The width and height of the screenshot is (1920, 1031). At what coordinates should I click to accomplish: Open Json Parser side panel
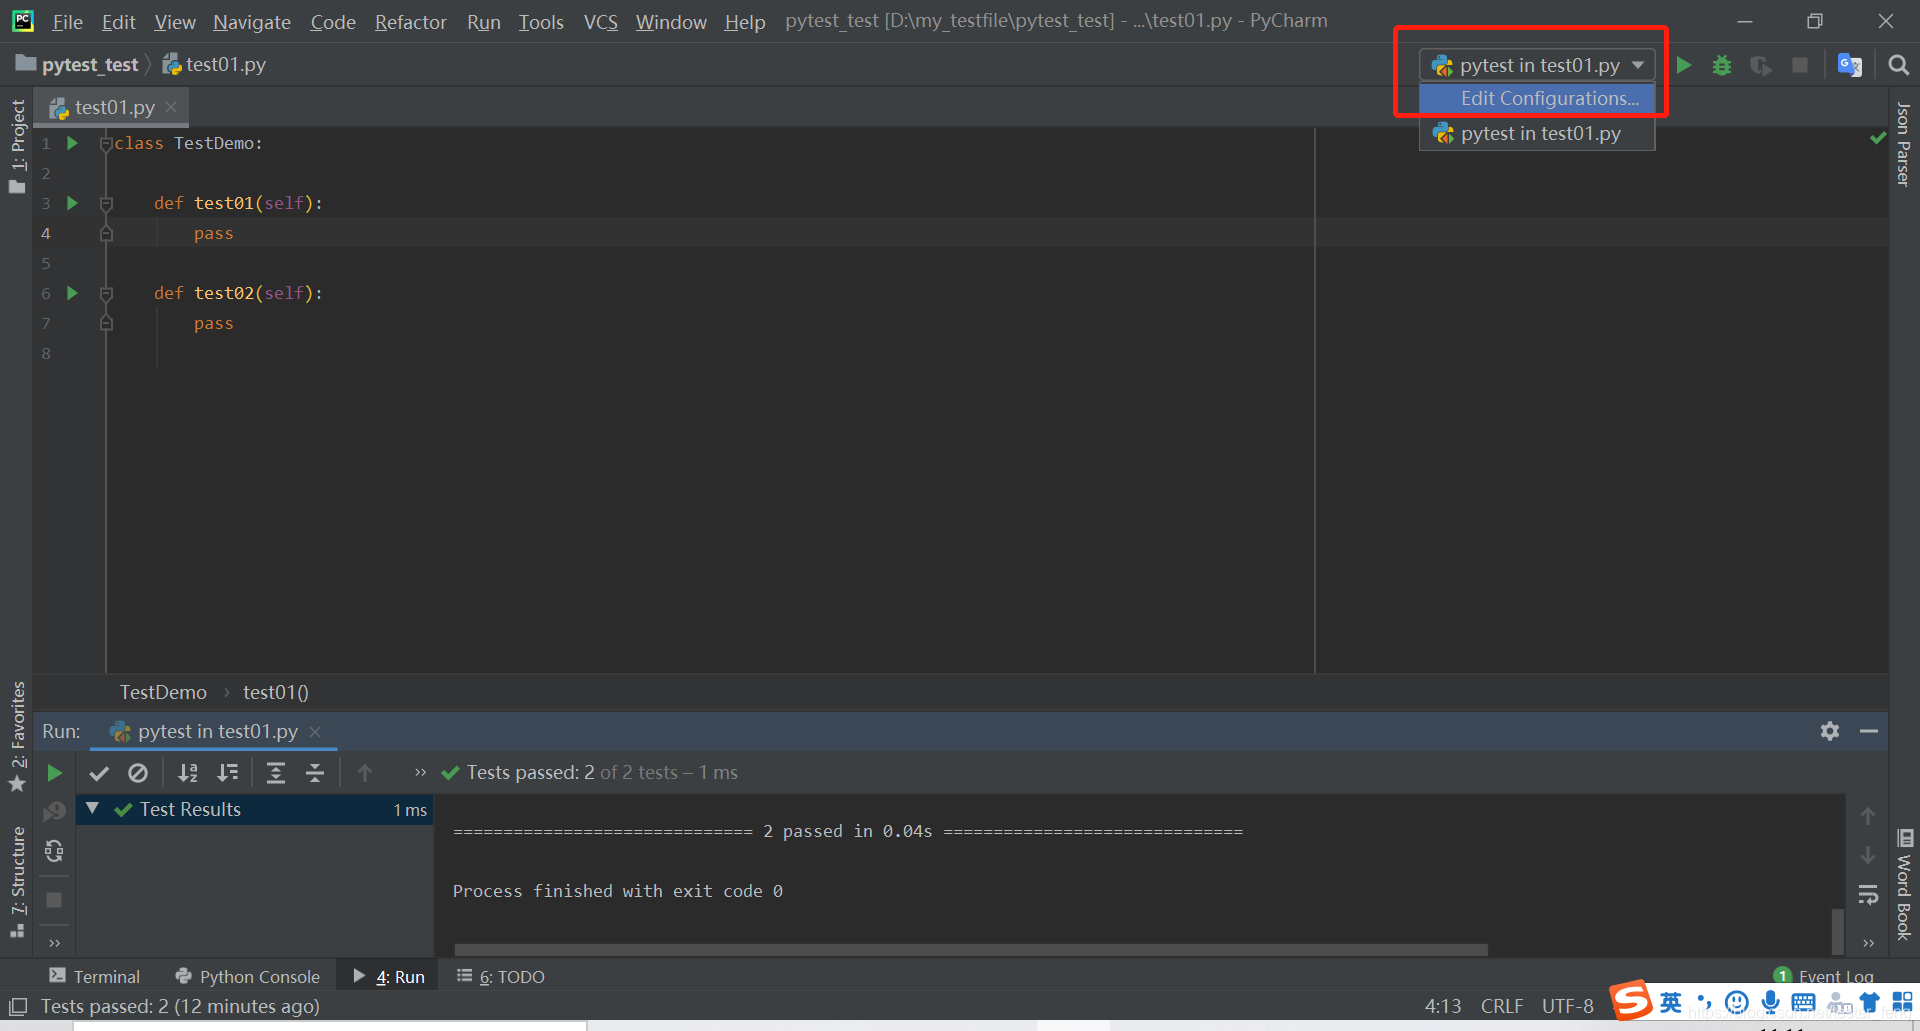pyautogui.click(x=1903, y=144)
